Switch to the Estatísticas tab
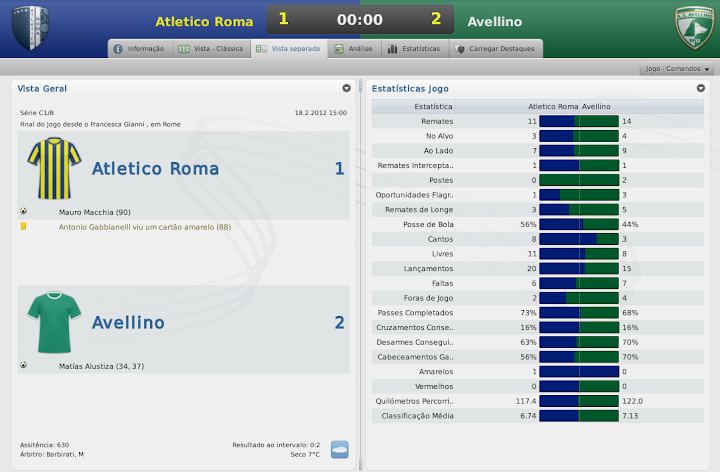This screenshot has width=720, height=472. 412,48
